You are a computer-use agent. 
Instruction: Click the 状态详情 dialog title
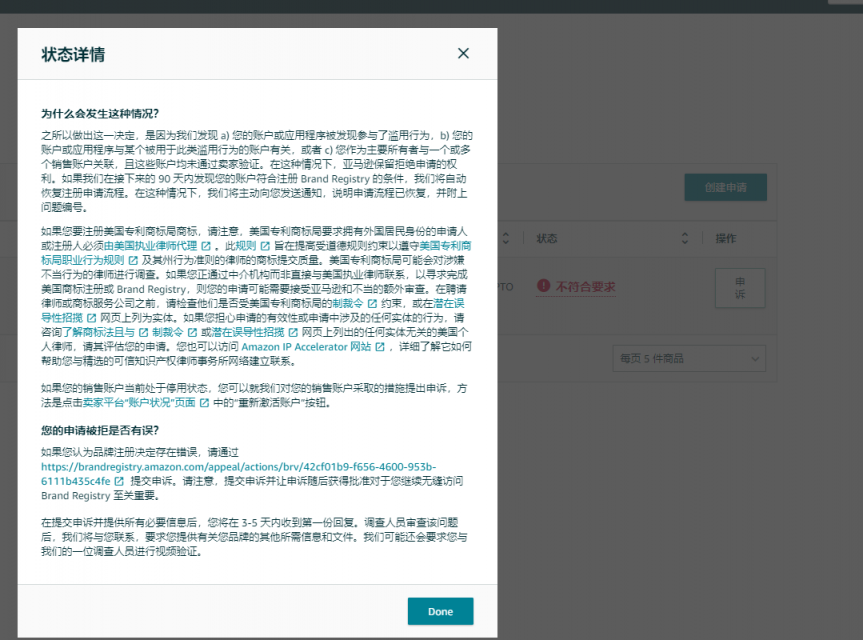tap(73, 54)
